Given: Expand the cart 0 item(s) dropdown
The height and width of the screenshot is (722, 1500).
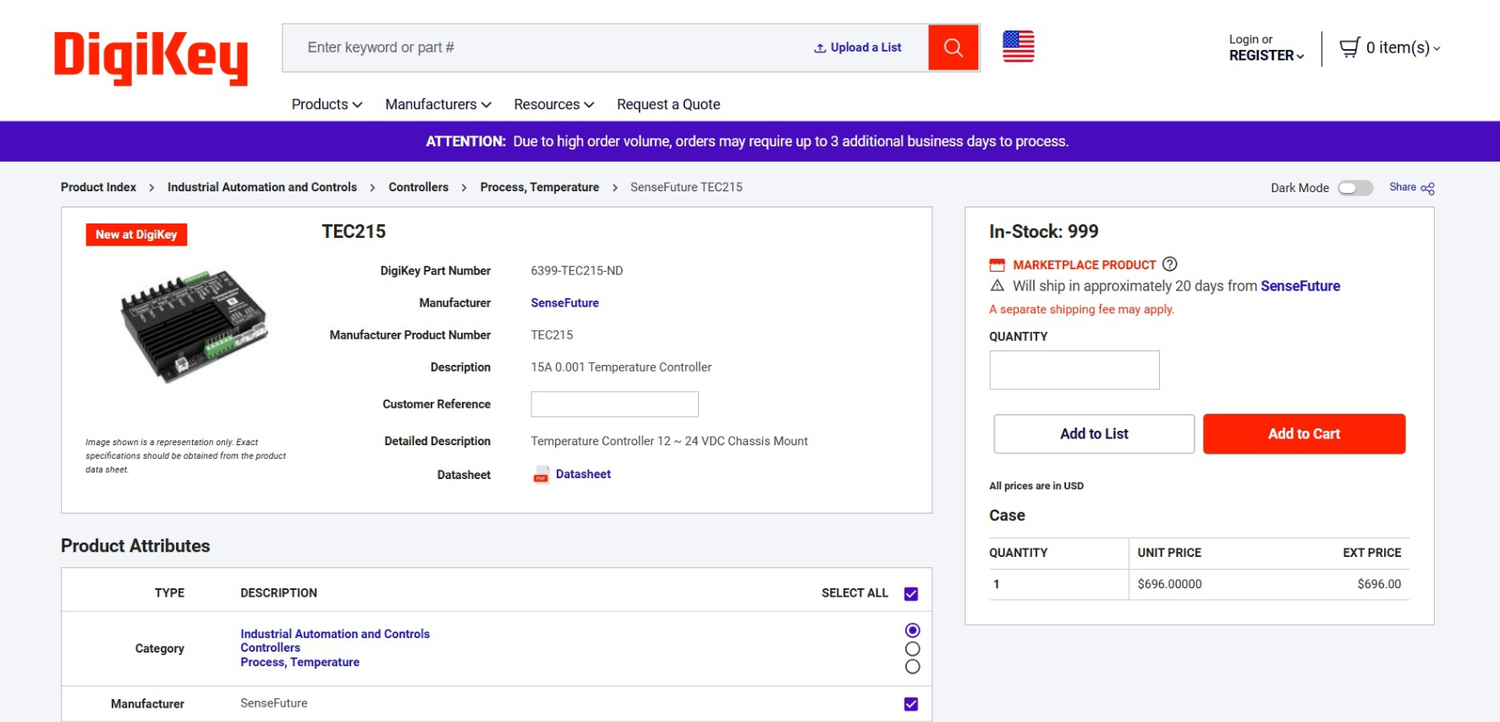Looking at the screenshot, I should click(x=1403, y=48).
